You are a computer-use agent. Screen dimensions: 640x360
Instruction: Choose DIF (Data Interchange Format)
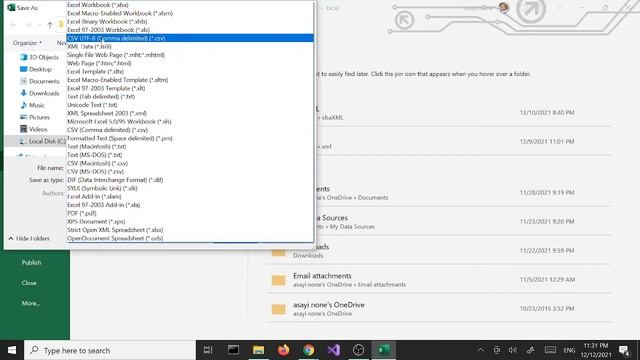[190, 180]
